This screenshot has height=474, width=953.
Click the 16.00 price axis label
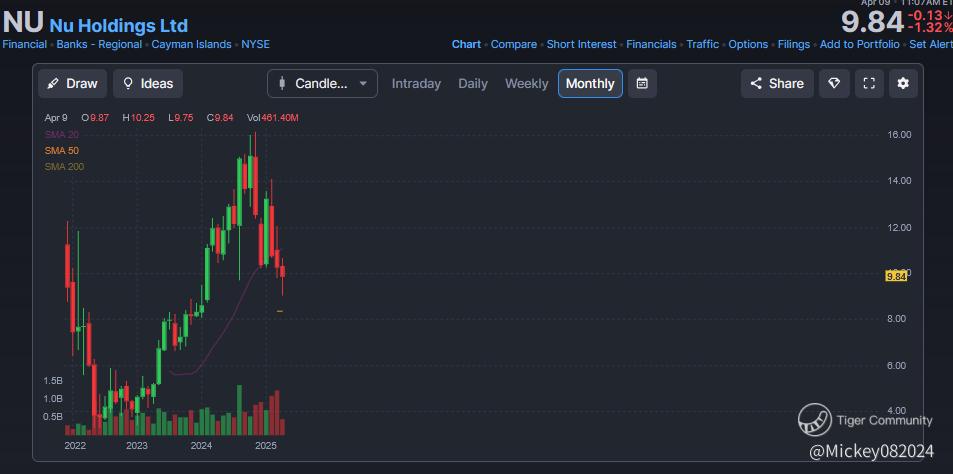tap(900, 134)
